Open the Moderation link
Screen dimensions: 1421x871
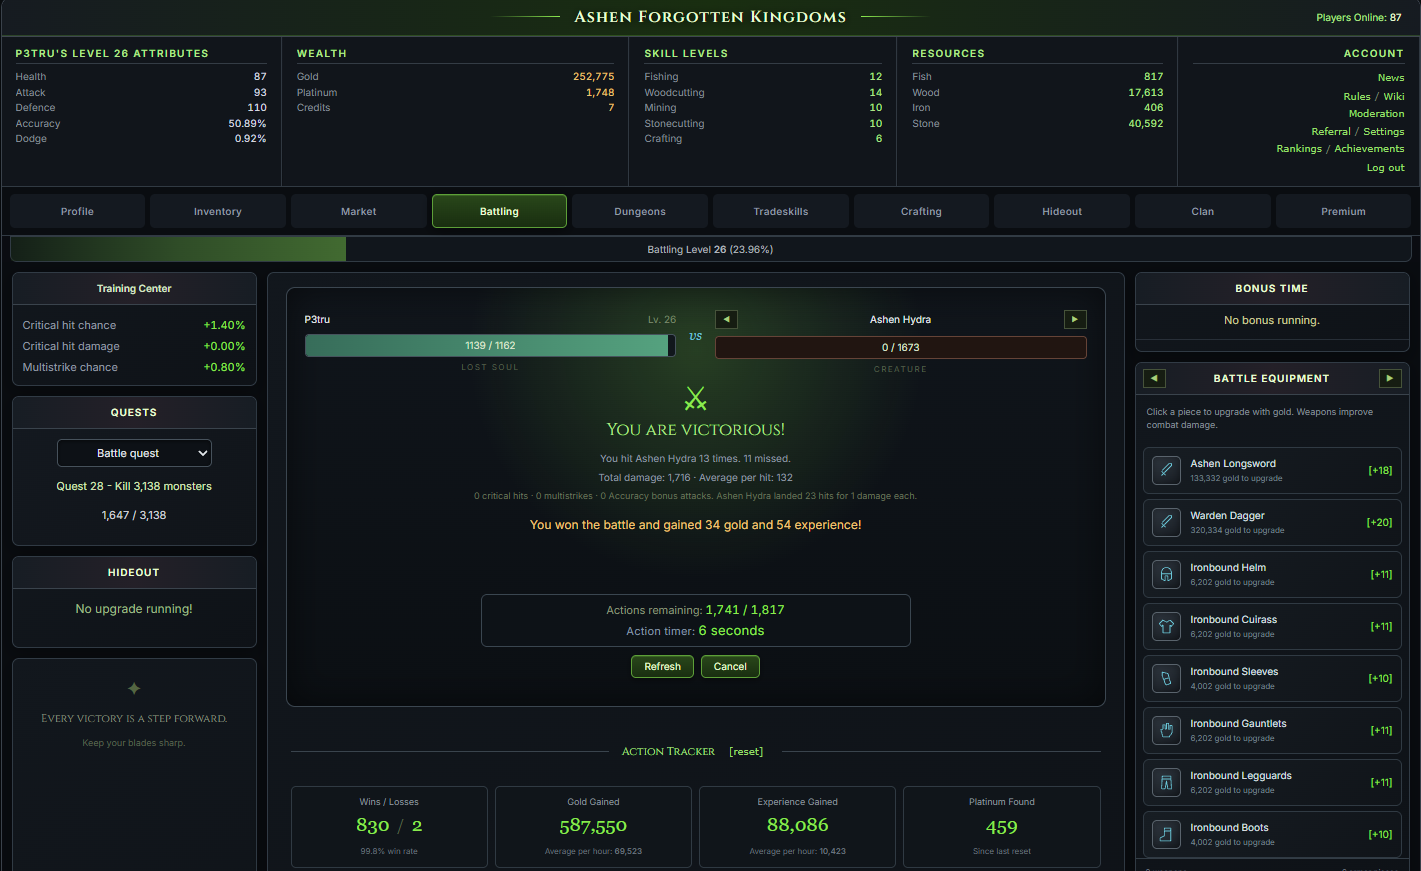pyautogui.click(x=1376, y=113)
